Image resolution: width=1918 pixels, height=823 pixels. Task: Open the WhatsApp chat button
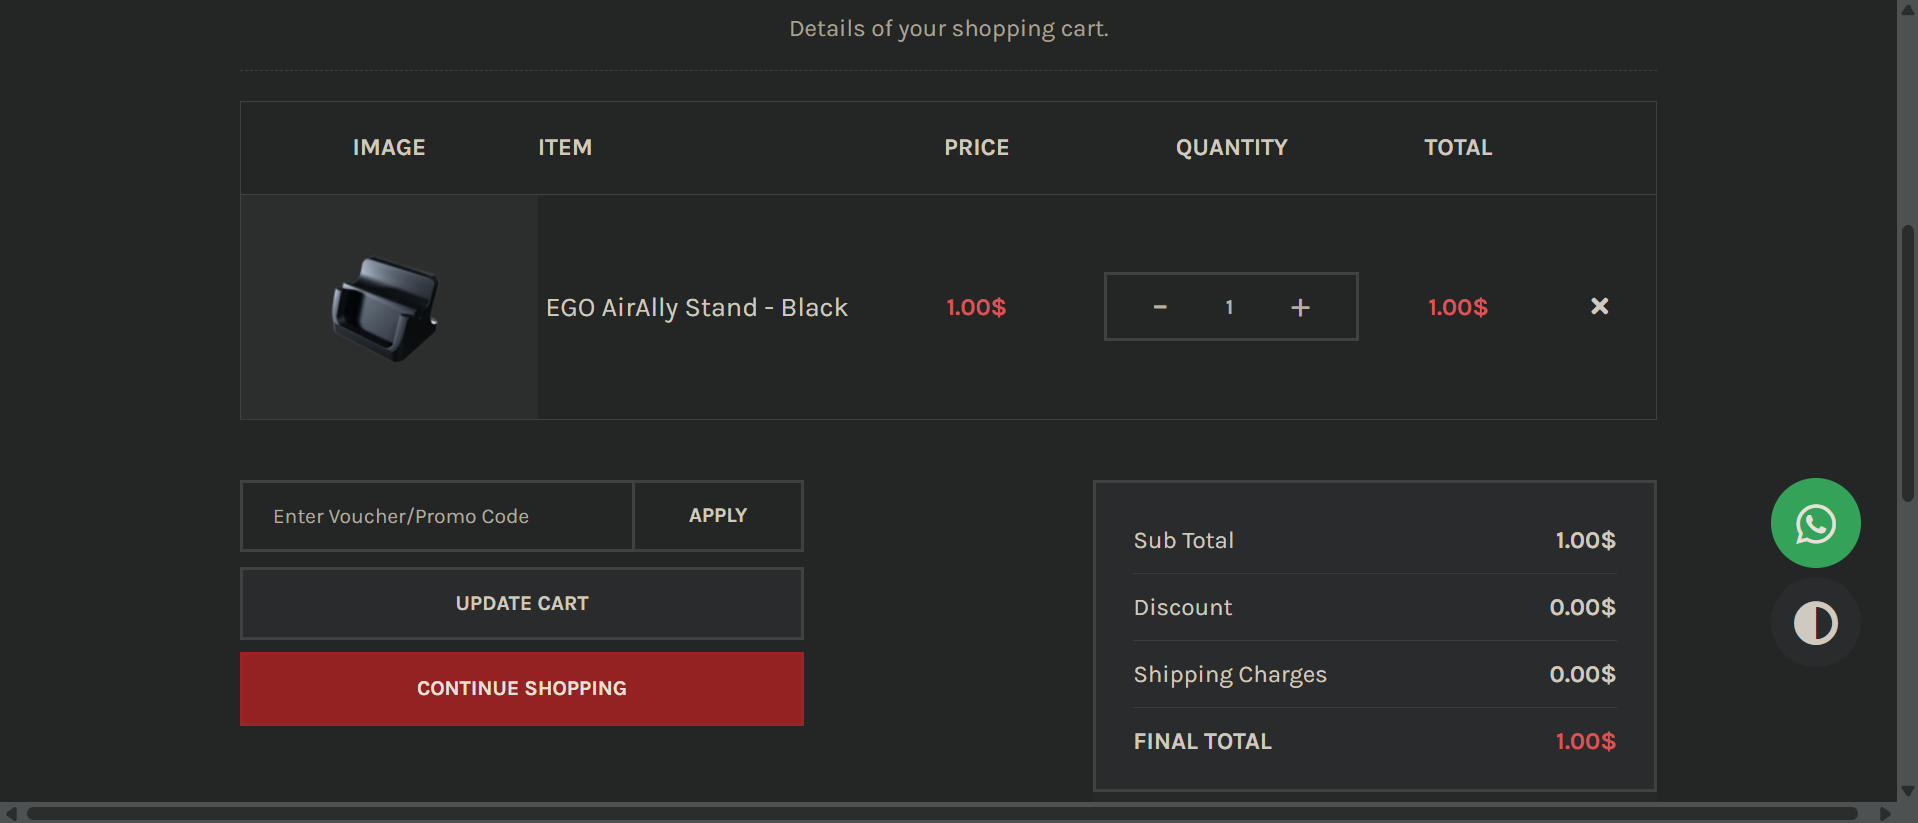coord(1815,523)
